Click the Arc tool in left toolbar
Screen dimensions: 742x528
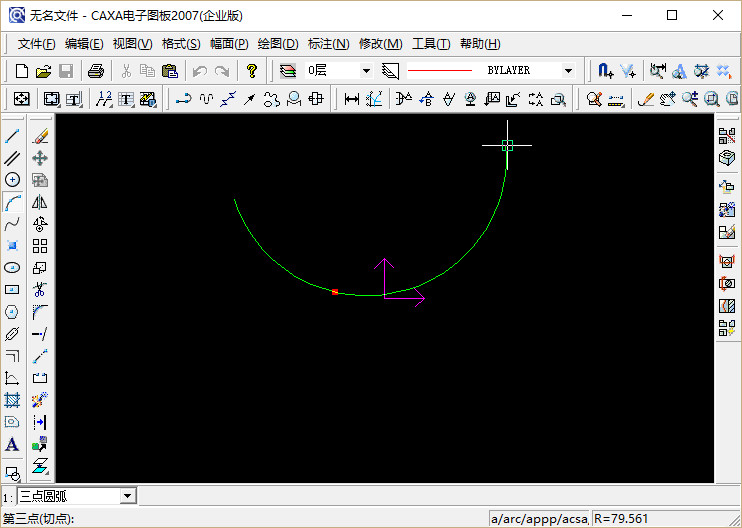click(13, 202)
